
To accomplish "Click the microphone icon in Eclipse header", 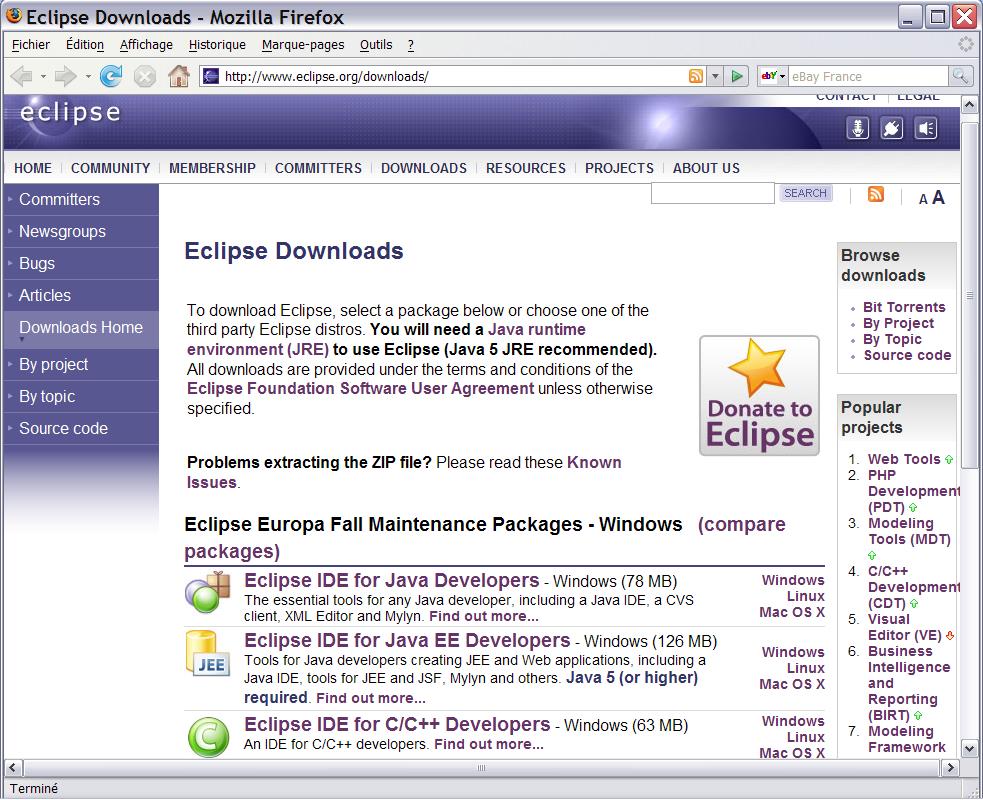I will pos(858,129).
